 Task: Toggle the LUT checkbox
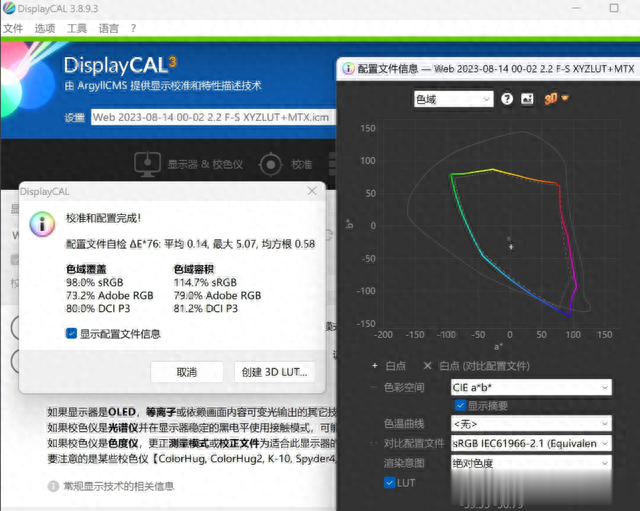390,483
